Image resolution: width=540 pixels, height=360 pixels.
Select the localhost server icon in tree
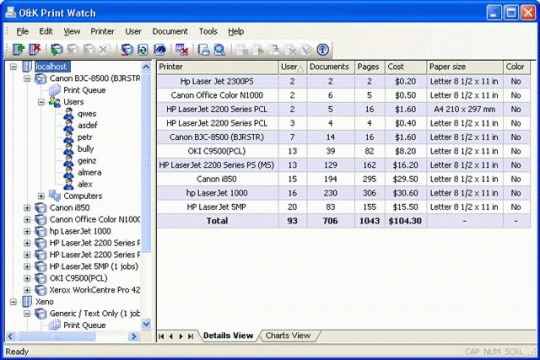(27, 66)
